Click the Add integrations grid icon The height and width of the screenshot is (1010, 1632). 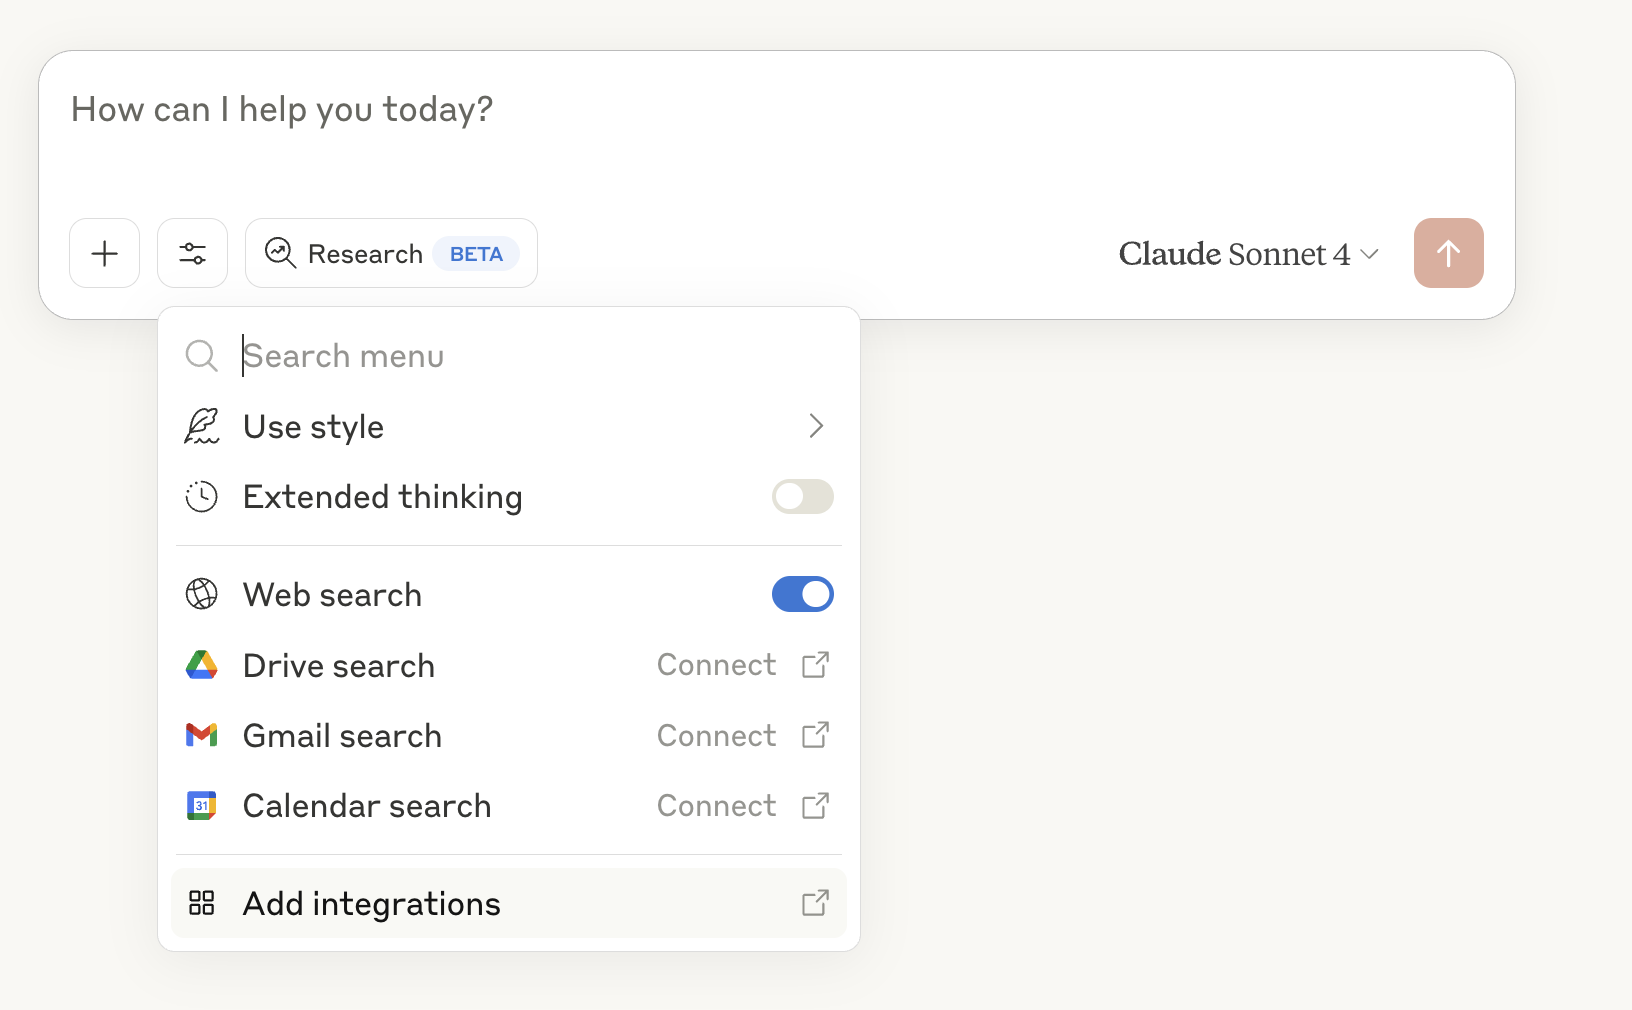click(x=202, y=903)
